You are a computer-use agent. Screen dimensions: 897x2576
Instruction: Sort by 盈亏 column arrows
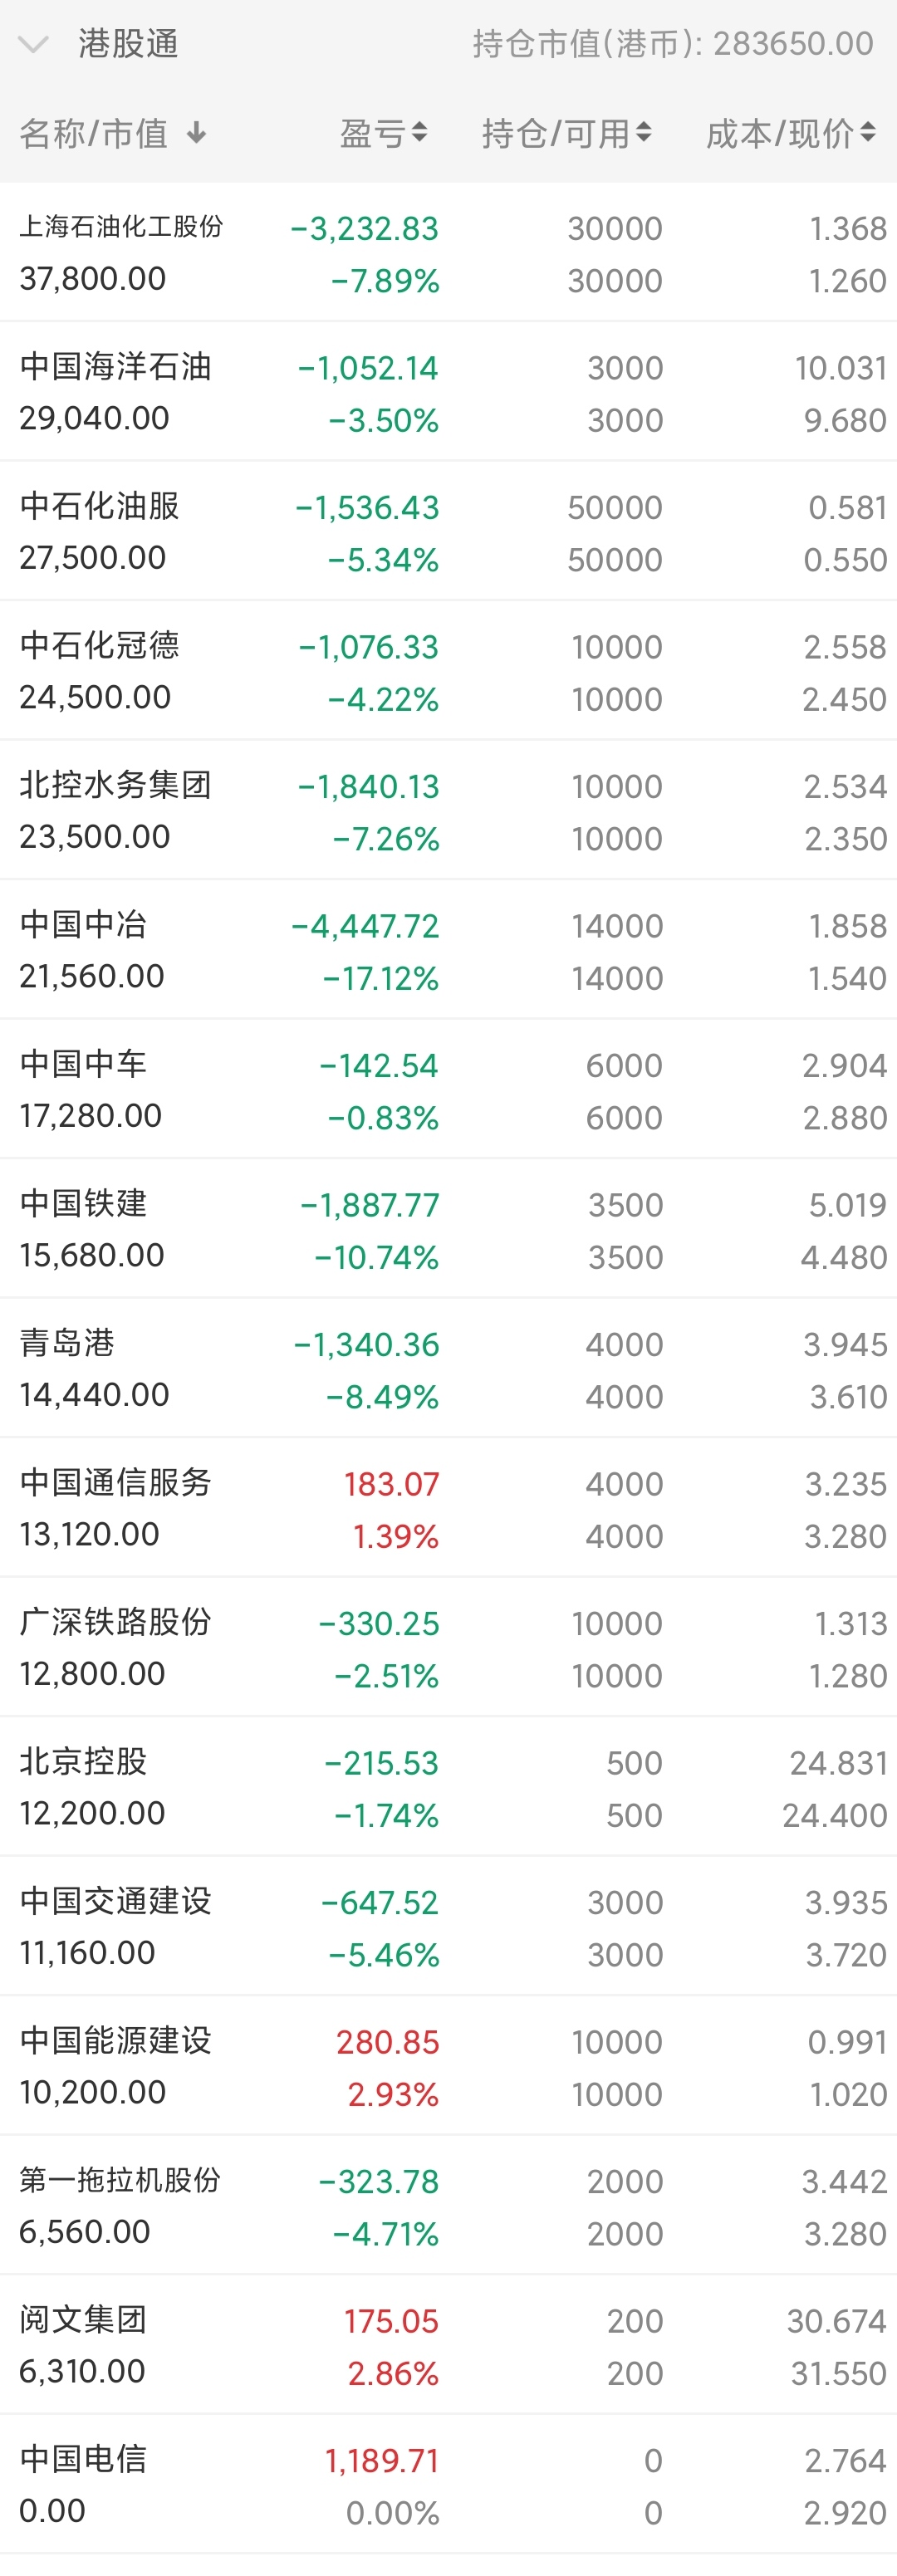coord(419,133)
